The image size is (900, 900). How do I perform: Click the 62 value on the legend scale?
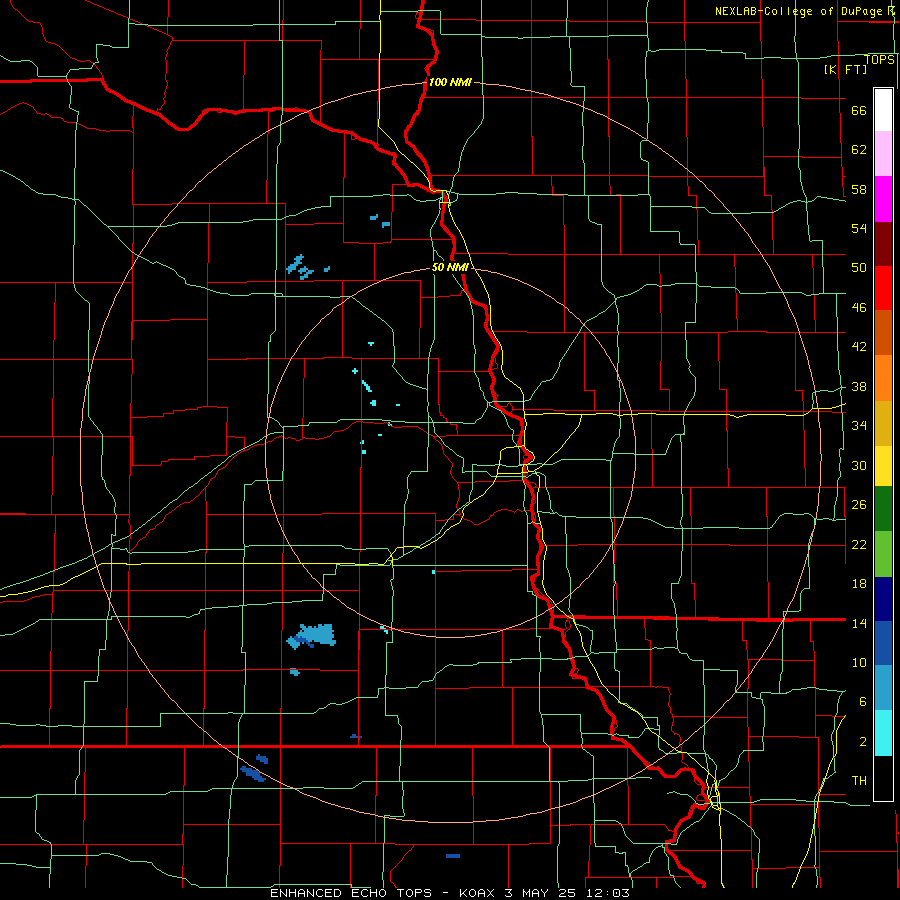tap(859, 150)
